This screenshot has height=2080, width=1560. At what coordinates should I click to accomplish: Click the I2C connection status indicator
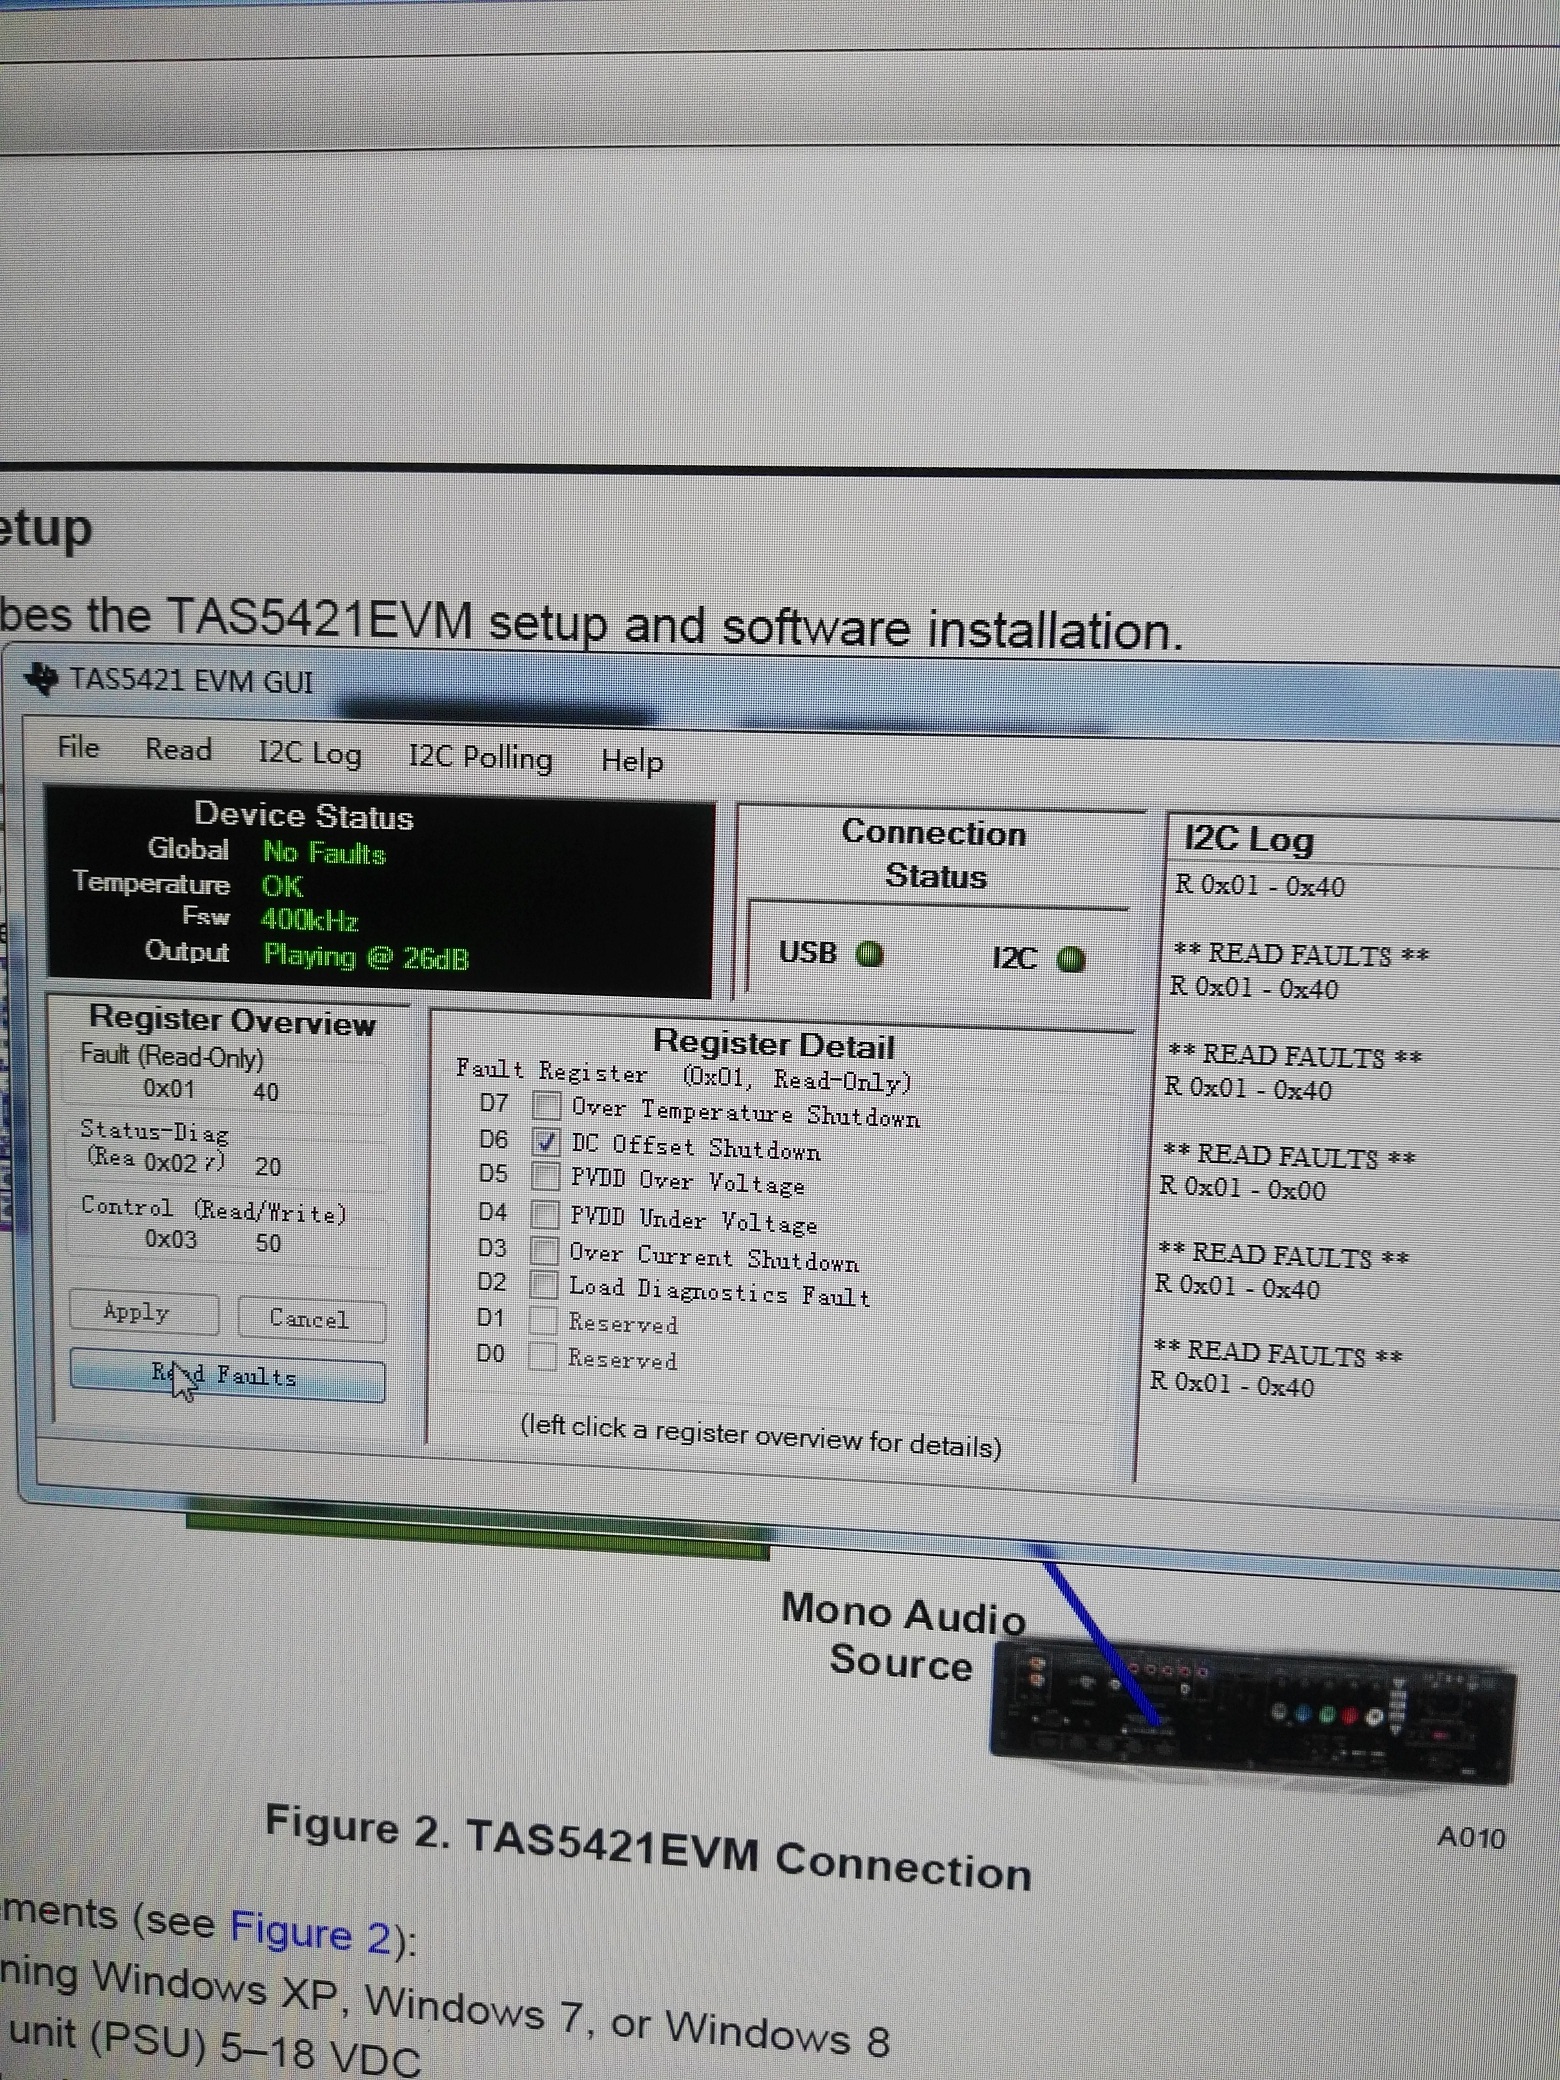pyautogui.click(x=1071, y=960)
